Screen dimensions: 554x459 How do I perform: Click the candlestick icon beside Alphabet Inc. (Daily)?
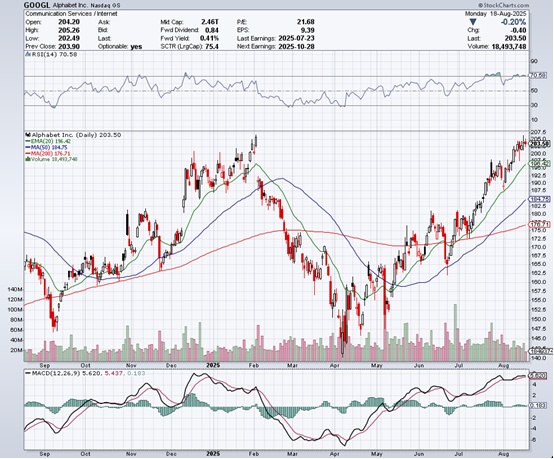(28, 135)
